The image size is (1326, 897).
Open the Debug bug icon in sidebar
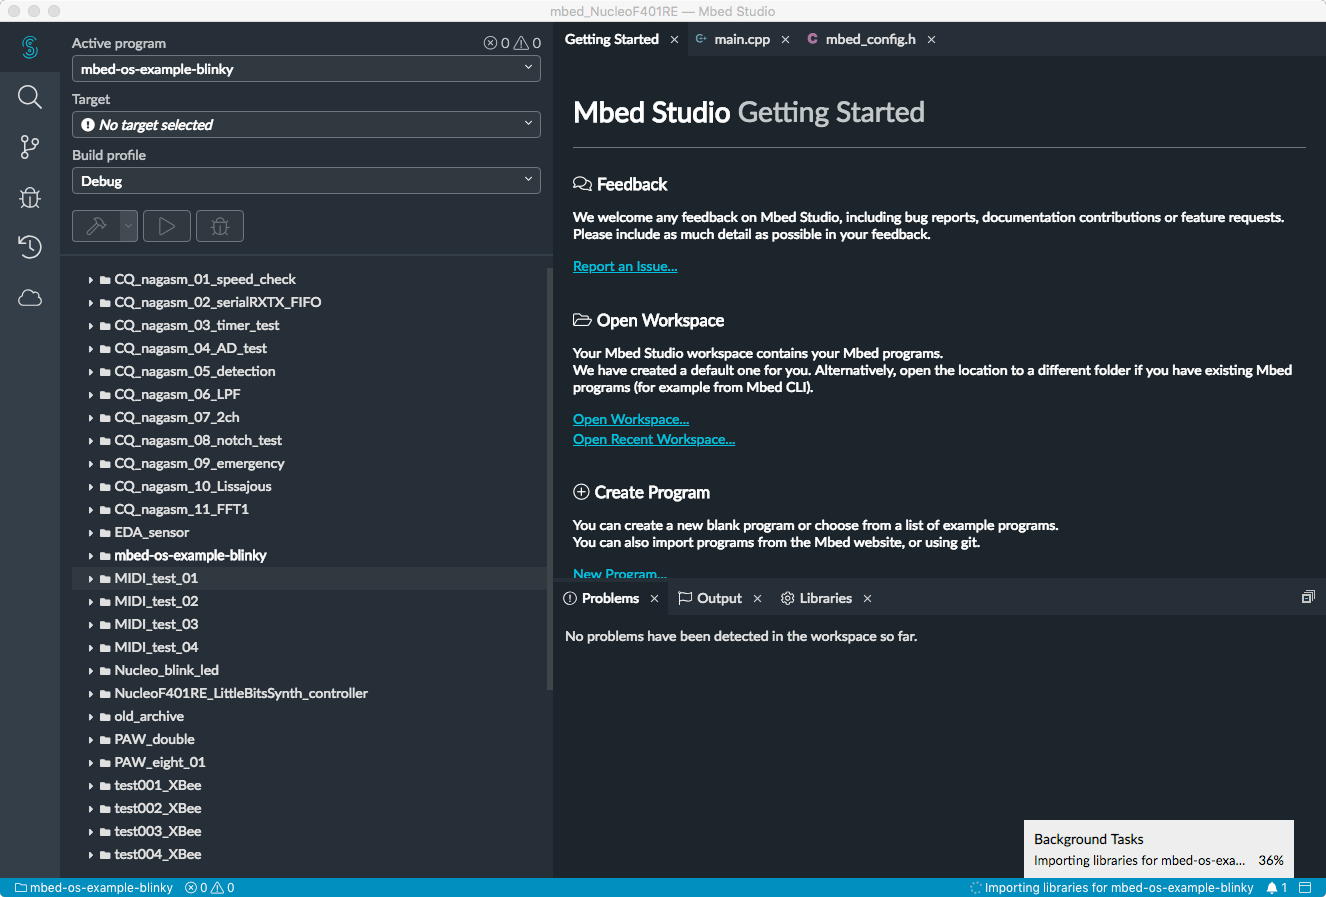30,197
